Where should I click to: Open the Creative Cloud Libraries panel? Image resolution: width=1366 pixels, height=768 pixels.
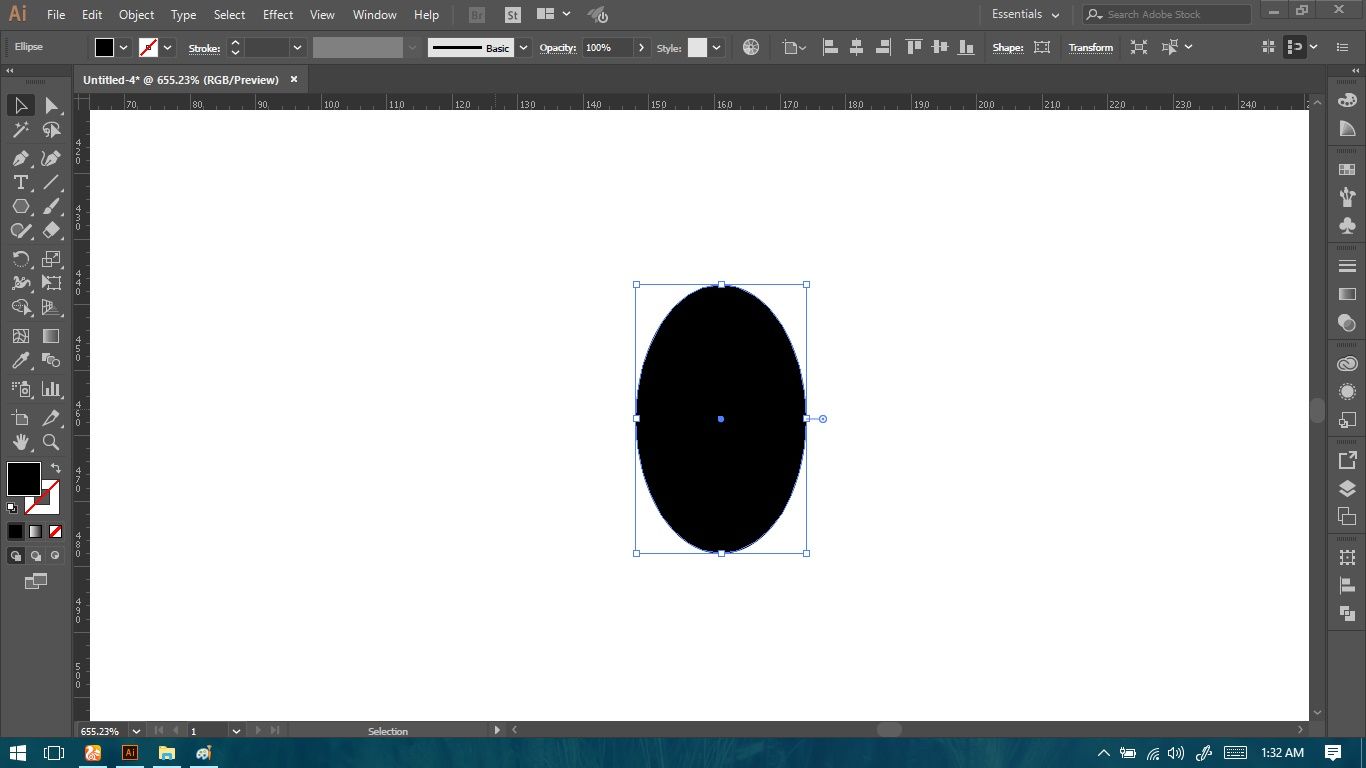(1347, 364)
